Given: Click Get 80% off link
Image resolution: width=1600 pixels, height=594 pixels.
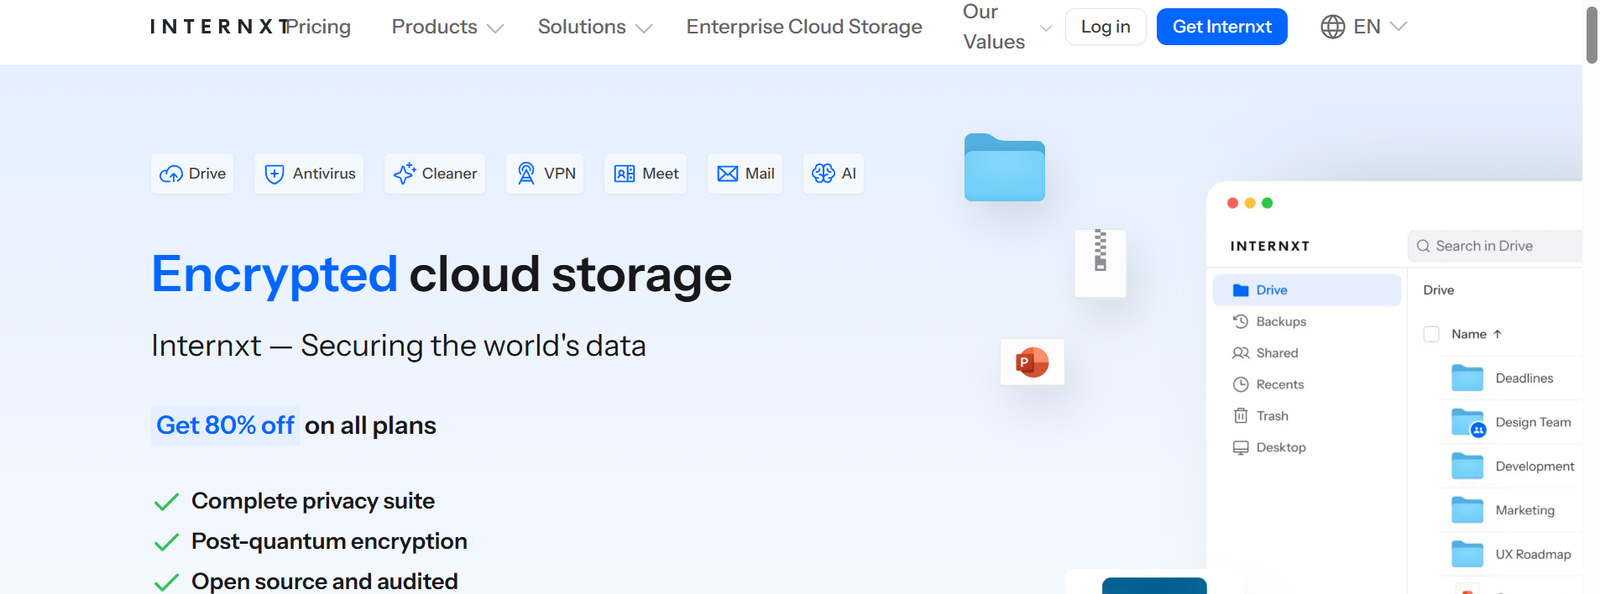Looking at the screenshot, I should coord(225,425).
